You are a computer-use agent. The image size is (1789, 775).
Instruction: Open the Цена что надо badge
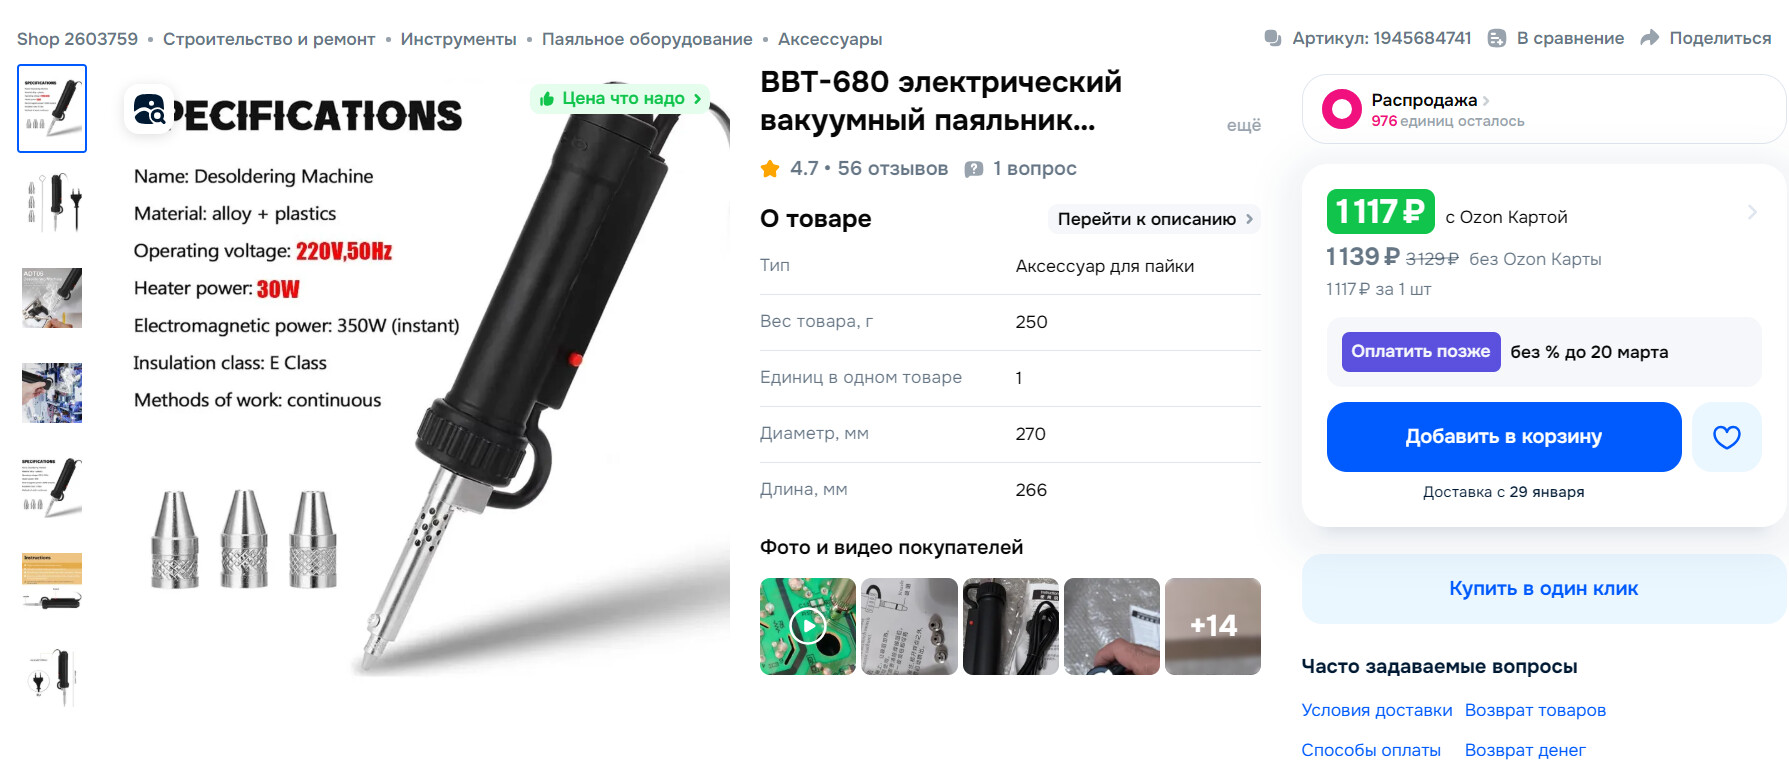click(620, 98)
